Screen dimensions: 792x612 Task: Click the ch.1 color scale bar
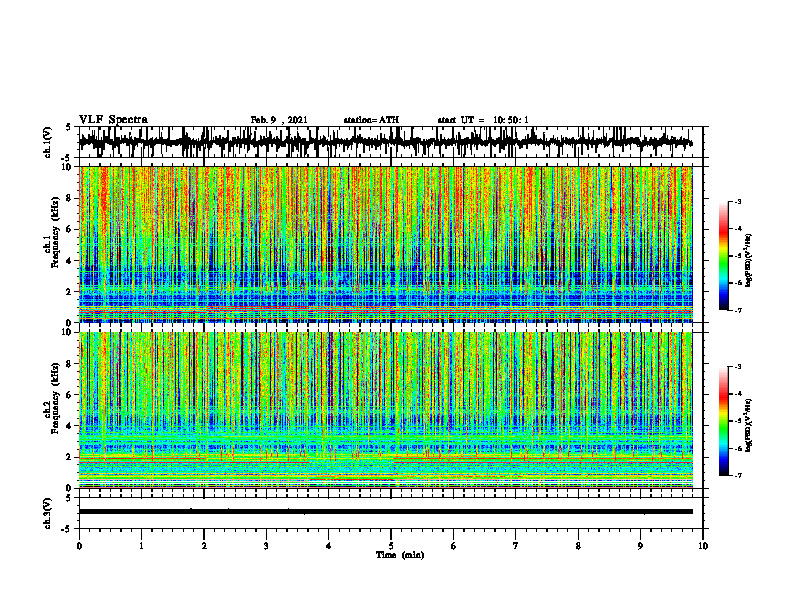coord(723,256)
